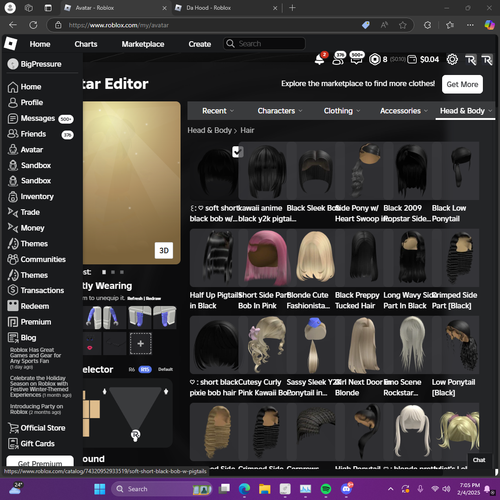Open the notifications bell
The image size is (500, 500).
coord(319,60)
